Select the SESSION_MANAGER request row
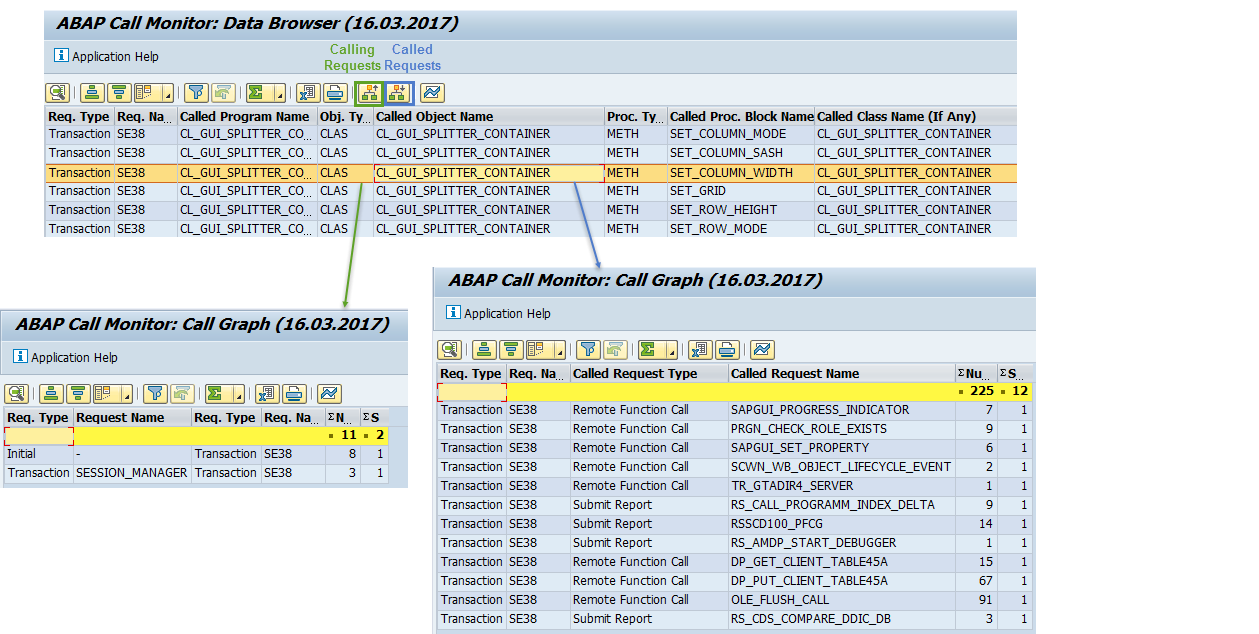 point(131,472)
